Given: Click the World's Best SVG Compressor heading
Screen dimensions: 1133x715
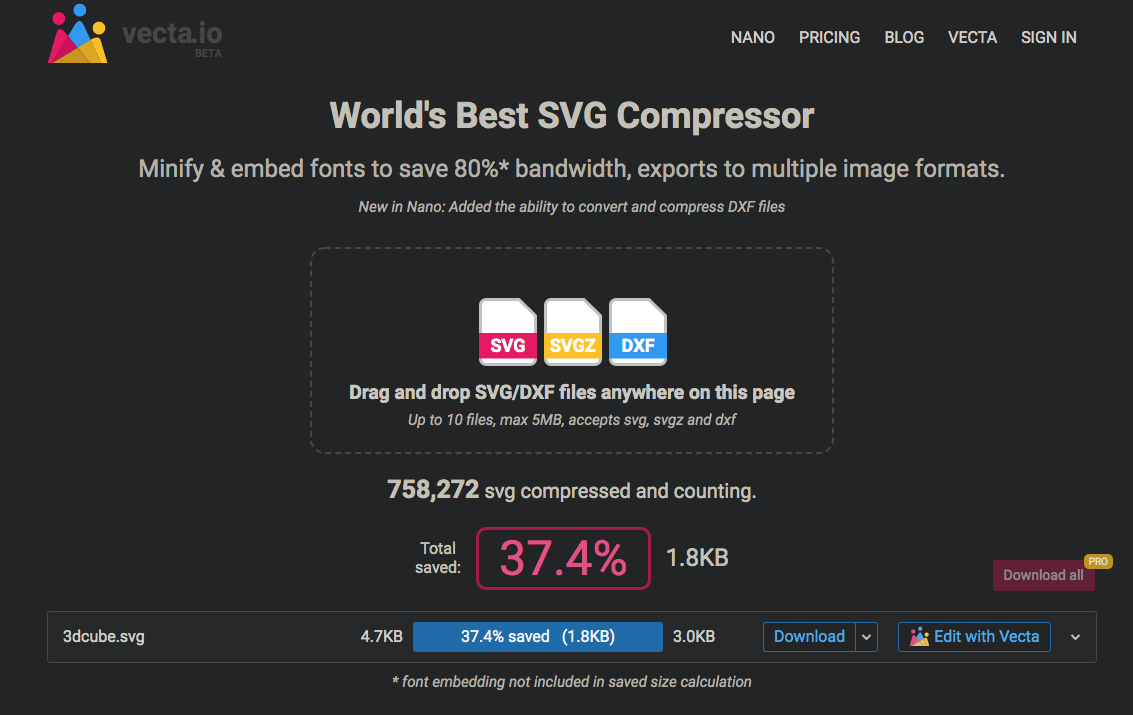Looking at the screenshot, I should point(572,116).
